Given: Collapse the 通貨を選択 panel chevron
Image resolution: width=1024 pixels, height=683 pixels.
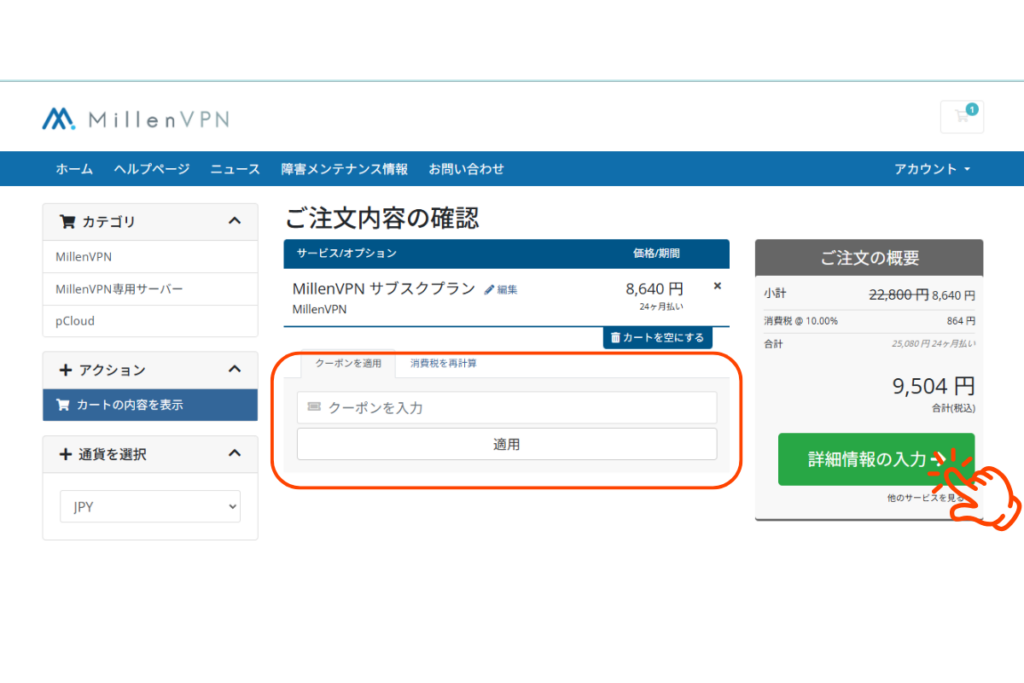Looking at the screenshot, I should 235,454.
